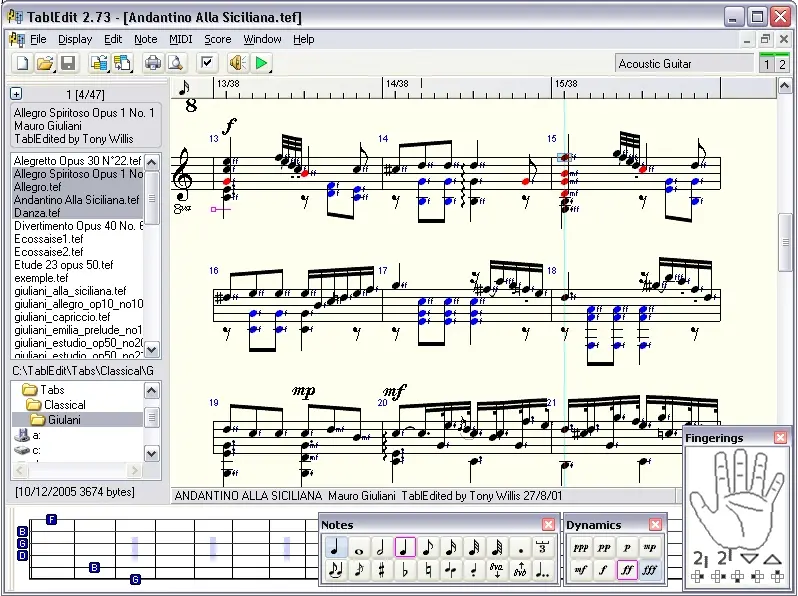This screenshot has height=596, width=798.
Task: Click the Print icon in toolbar
Action: pyautogui.click(x=152, y=63)
